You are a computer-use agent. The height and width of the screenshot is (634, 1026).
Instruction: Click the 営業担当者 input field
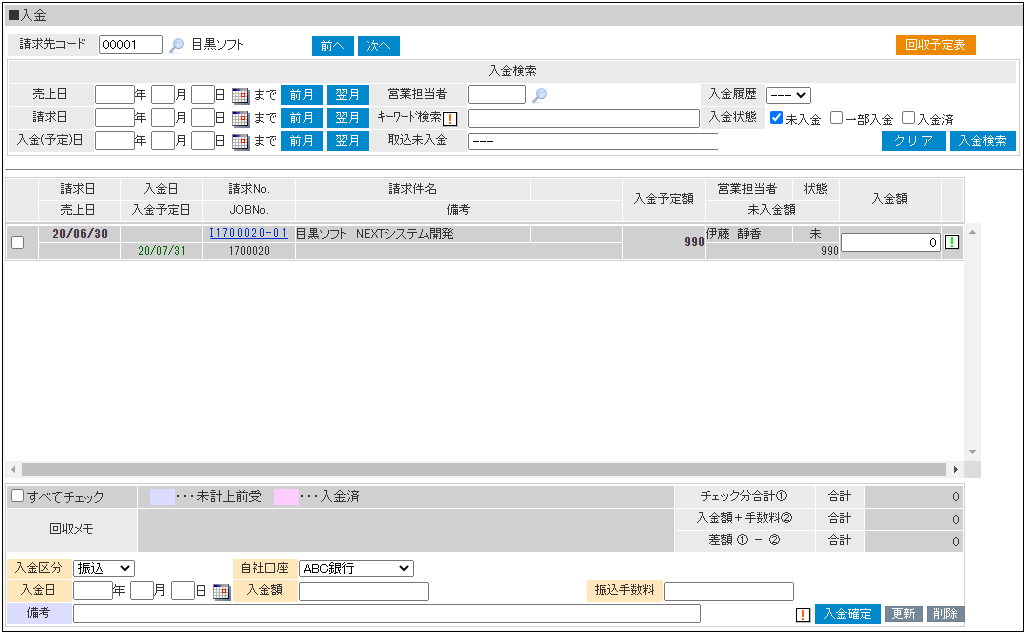pos(497,95)
